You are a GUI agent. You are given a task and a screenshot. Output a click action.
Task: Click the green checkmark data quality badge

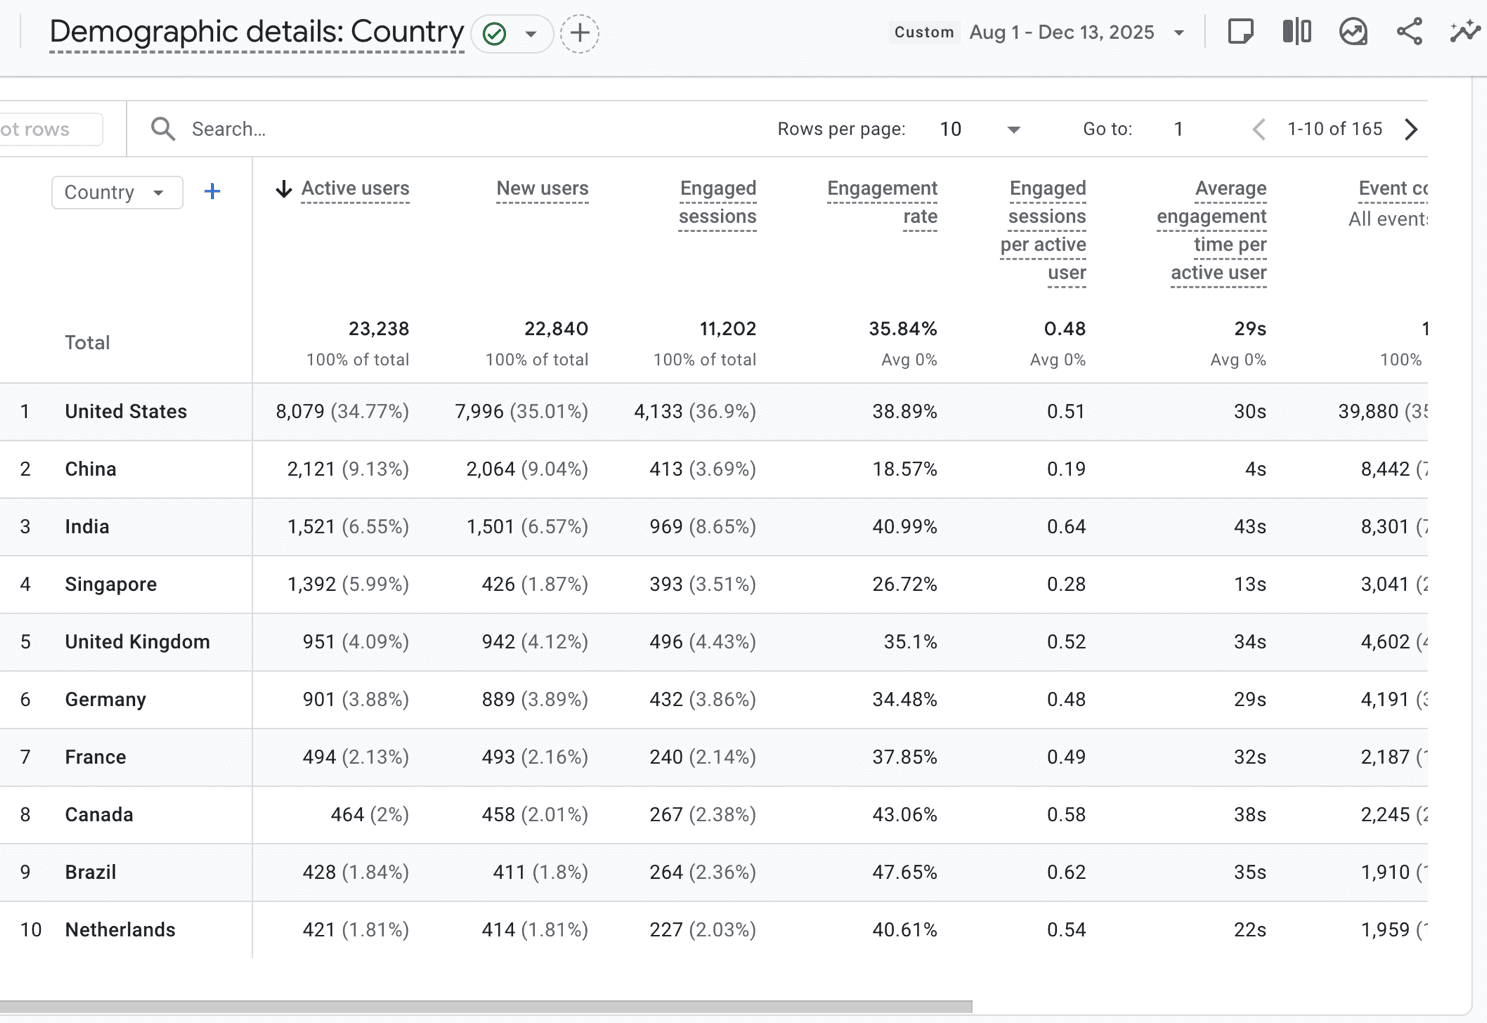pos(494,33)
